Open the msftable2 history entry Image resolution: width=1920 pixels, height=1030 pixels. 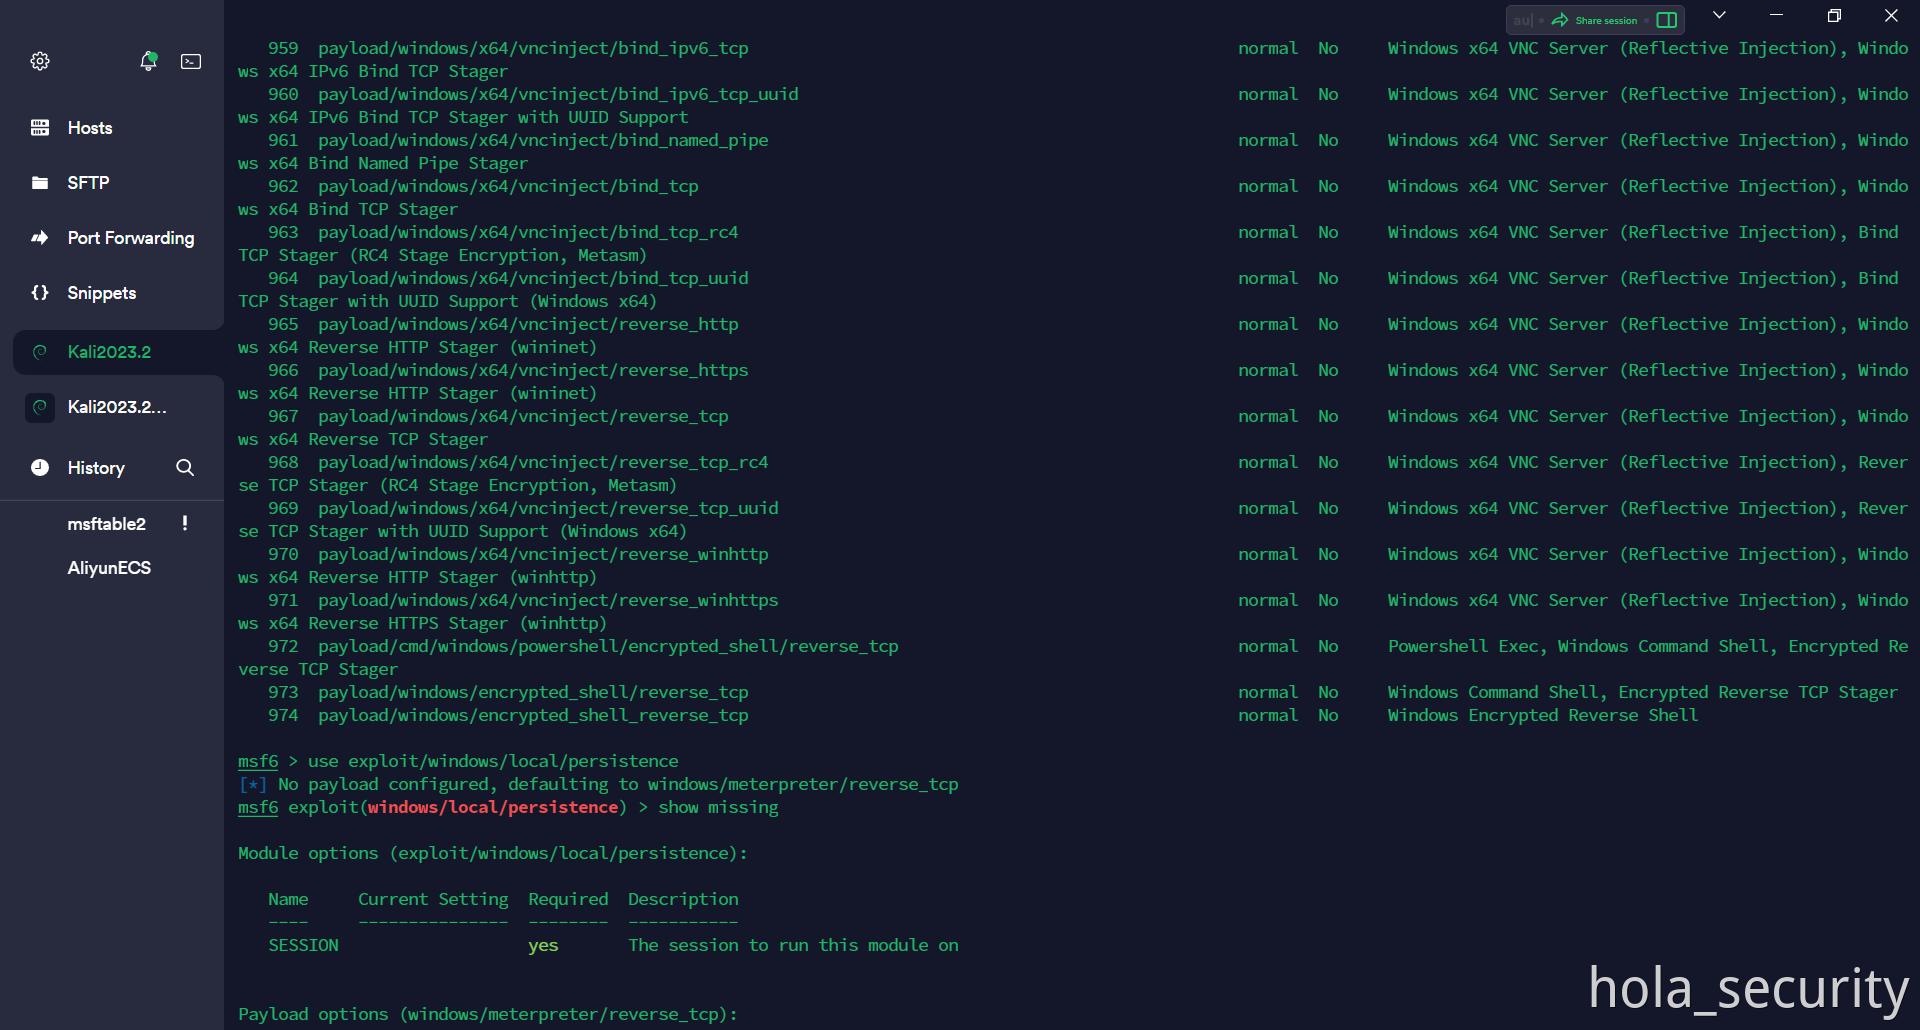pos(106,524)
